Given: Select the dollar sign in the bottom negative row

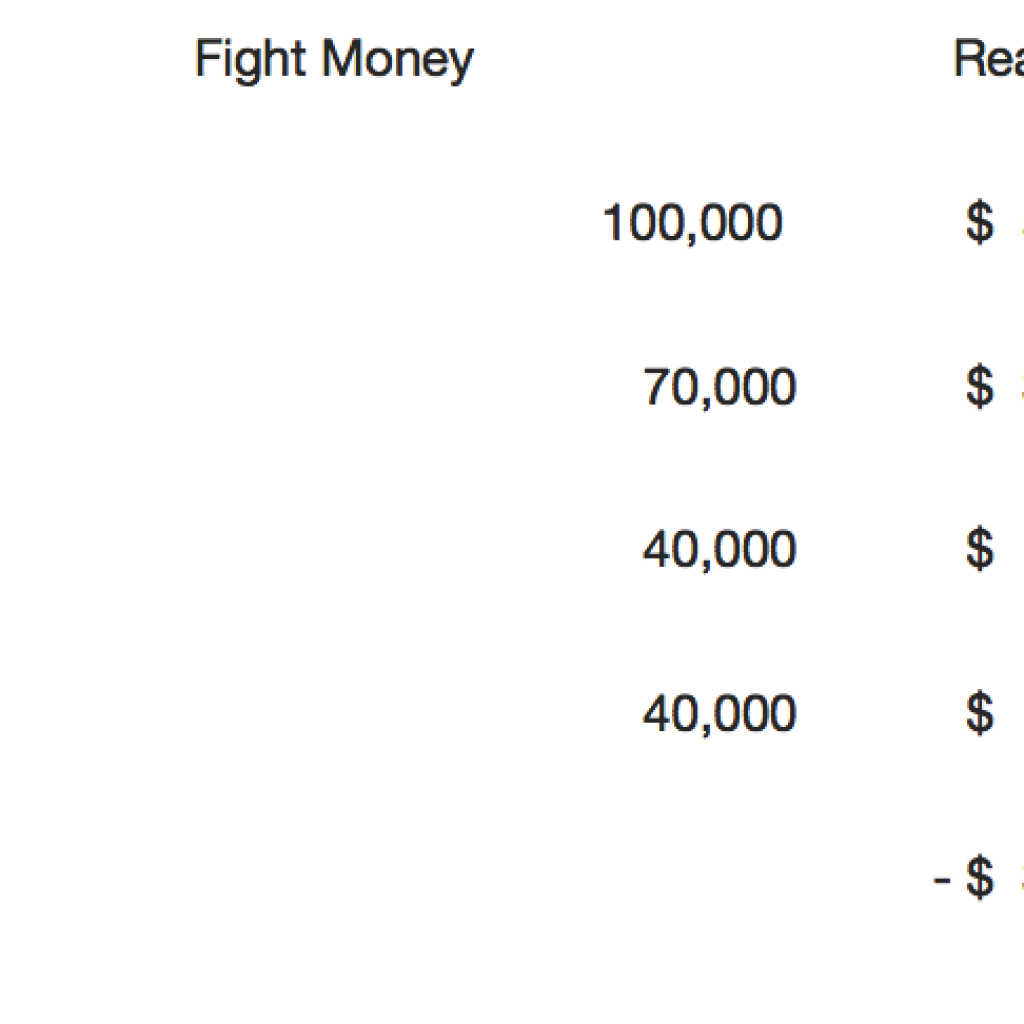Looking at the screenshot, I should point(980,879).
